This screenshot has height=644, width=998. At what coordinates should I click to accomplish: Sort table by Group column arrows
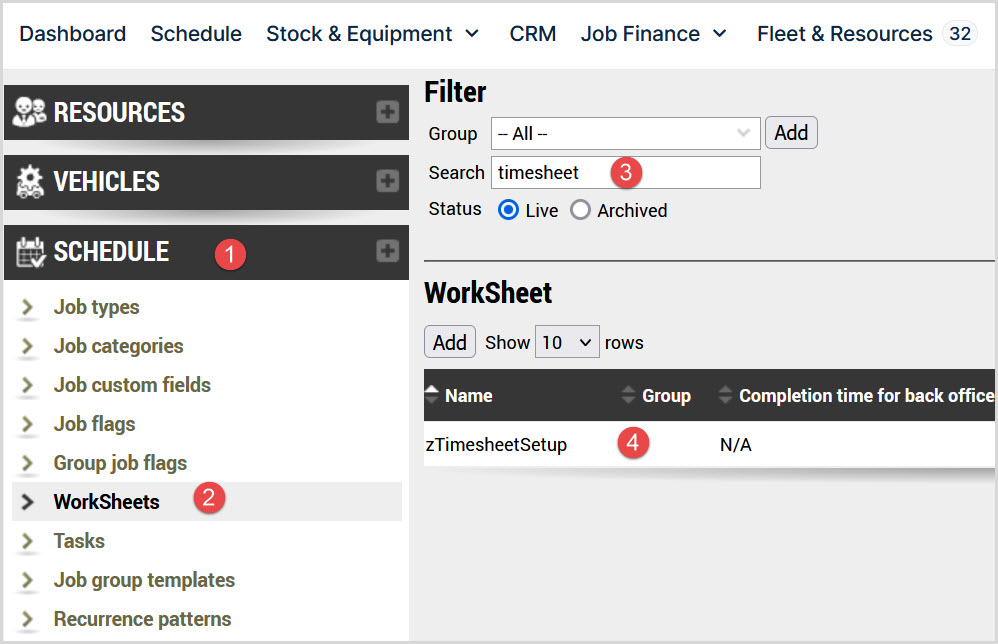(628, 396)
